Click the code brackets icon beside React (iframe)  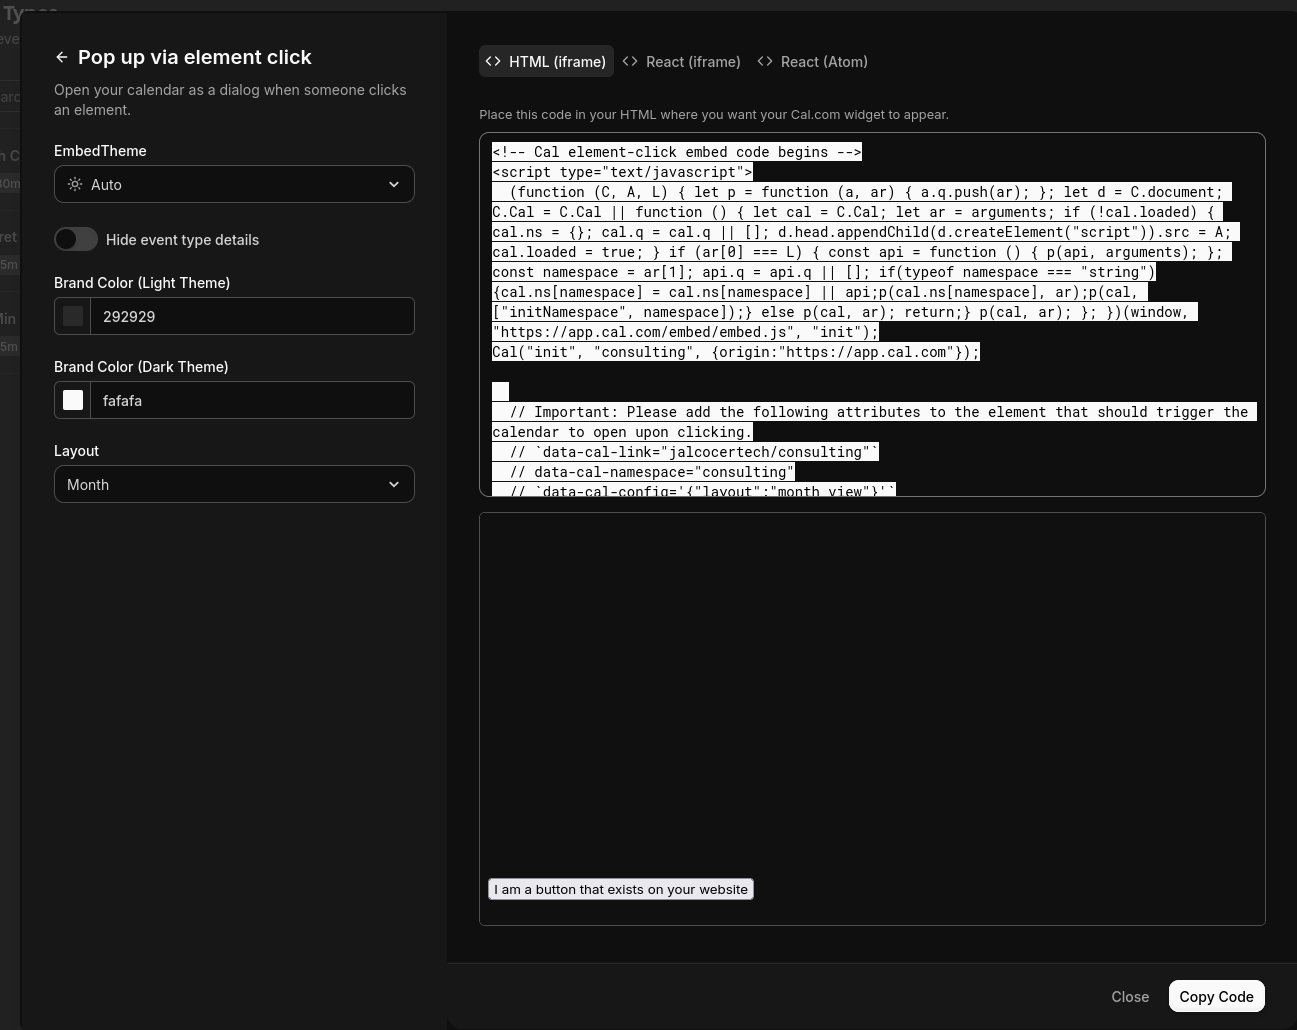tap(630, 61)
